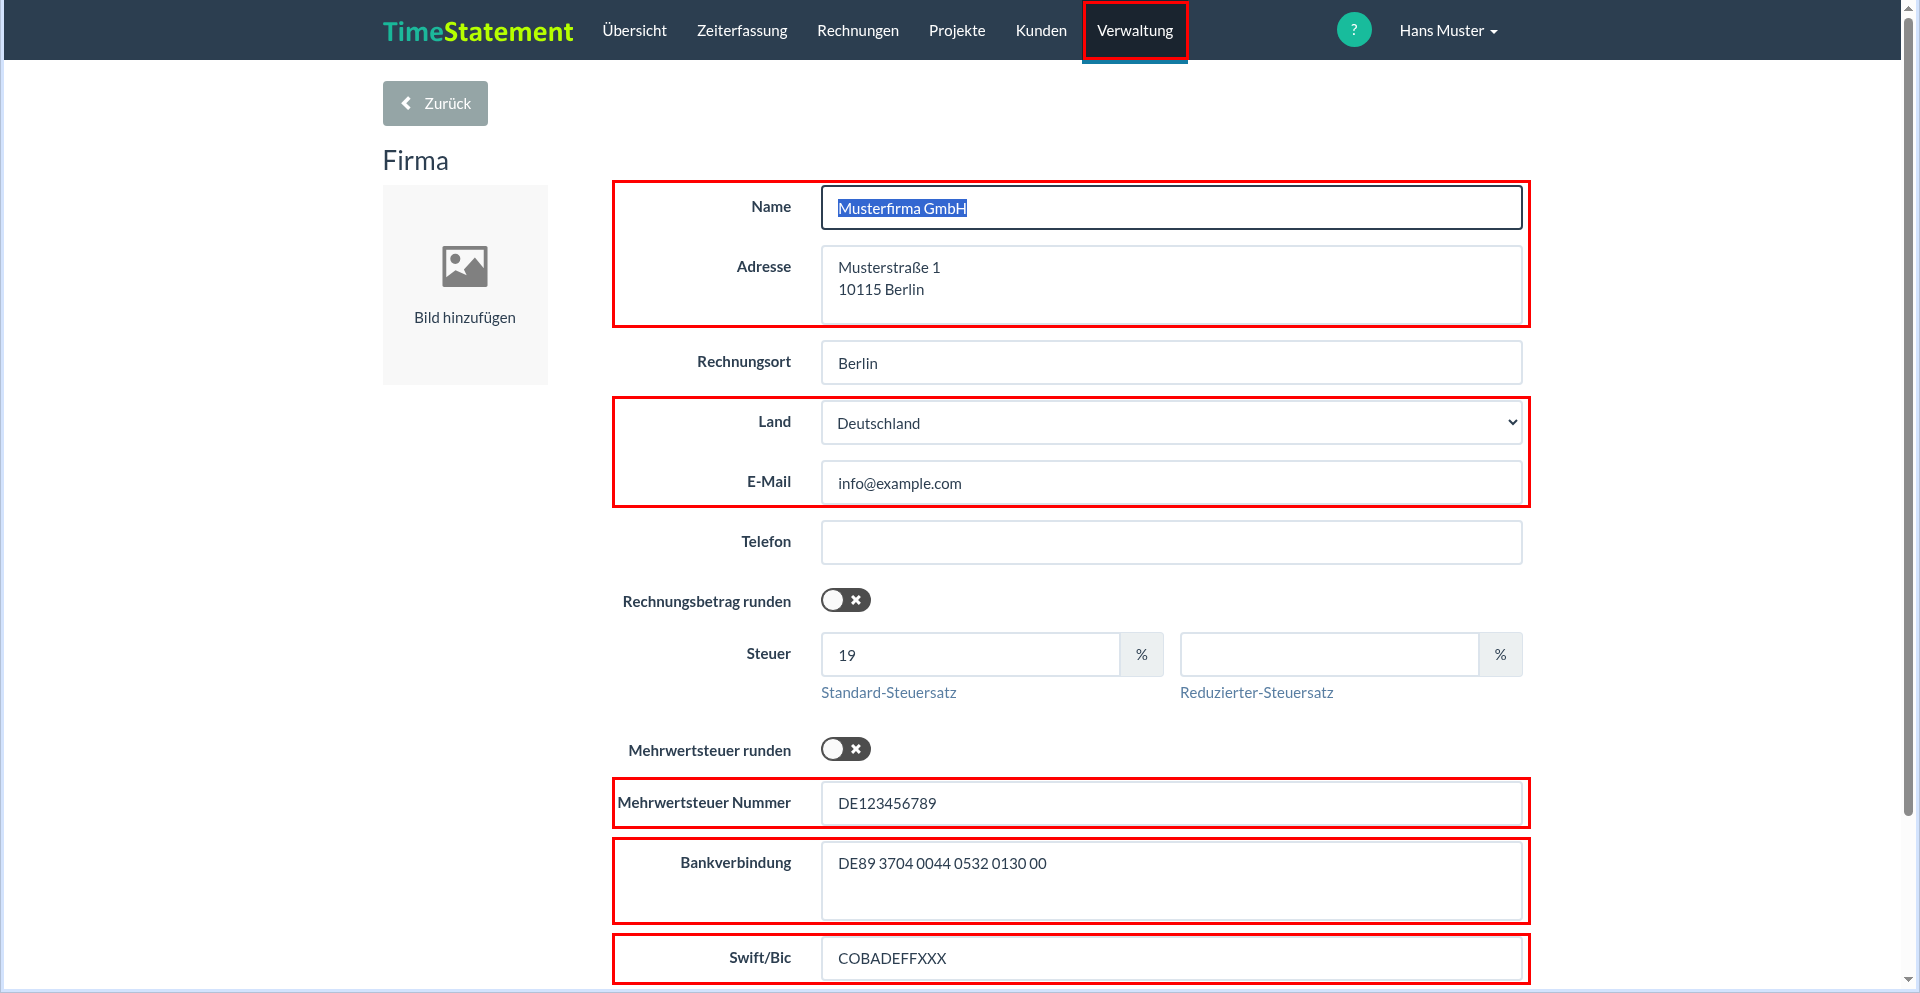The width and height of the screenshot is (1920, 993).
Task: Open Kunden in the top navigation
Action: (x=1041, y=31)
